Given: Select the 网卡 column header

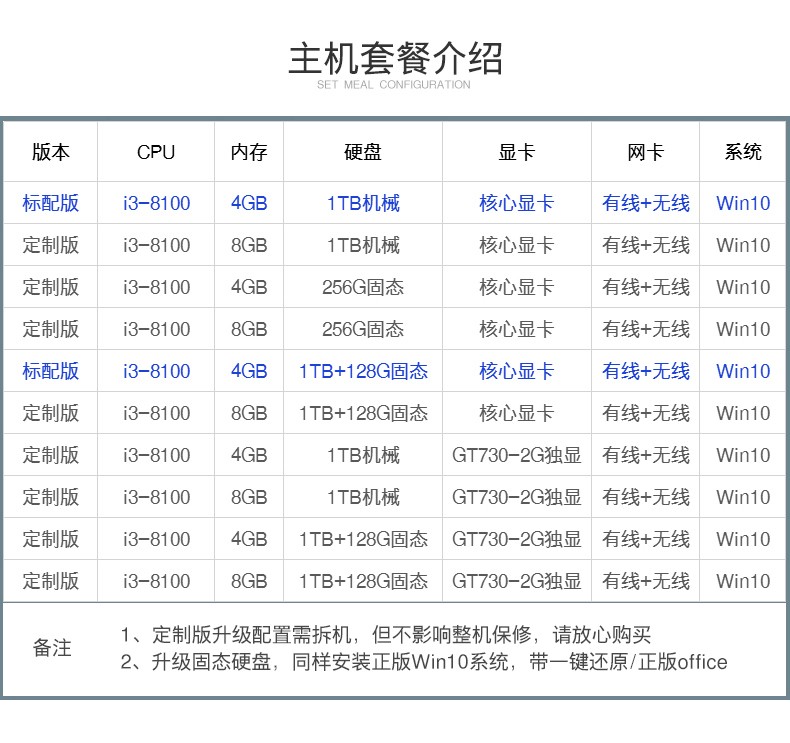Looking at the screenshot, I should [x=645, y=152].
